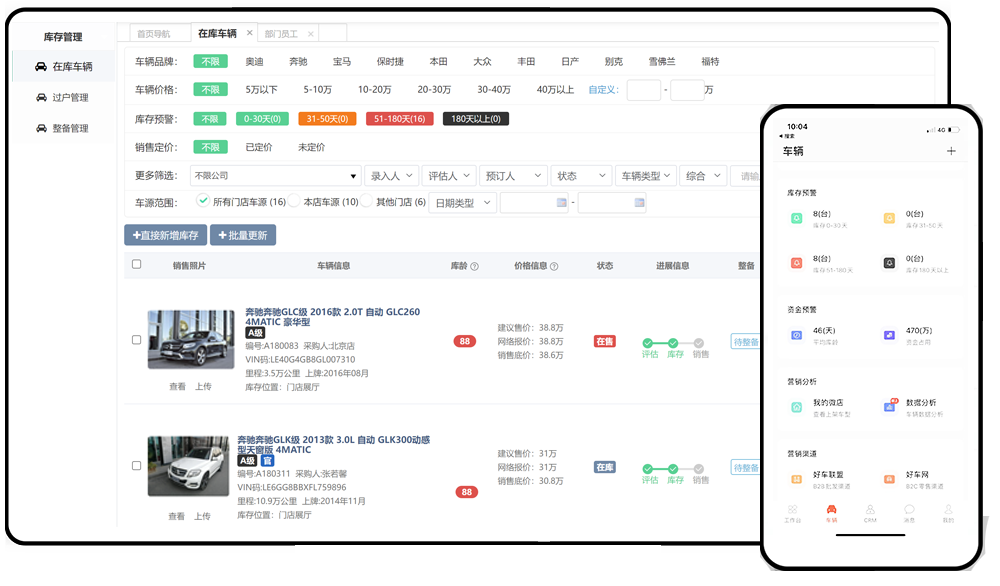Viewport: 1000px width, 586px height.
Task: Tap the yellow 库存31-50天 bell icon on phone
Action: (889, 219)
